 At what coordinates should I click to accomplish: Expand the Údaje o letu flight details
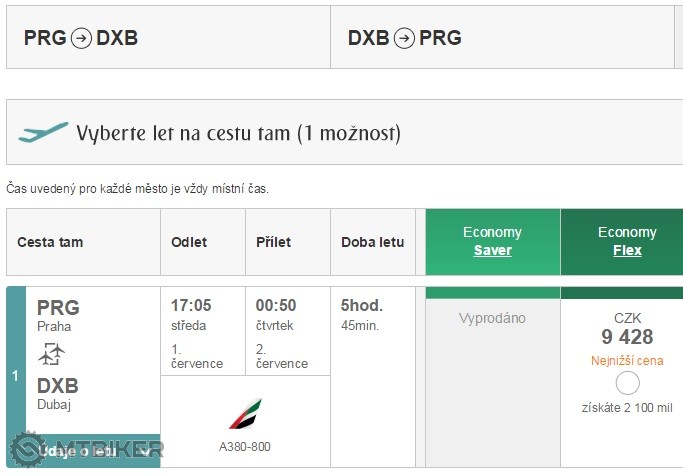[x=93, y=452]
